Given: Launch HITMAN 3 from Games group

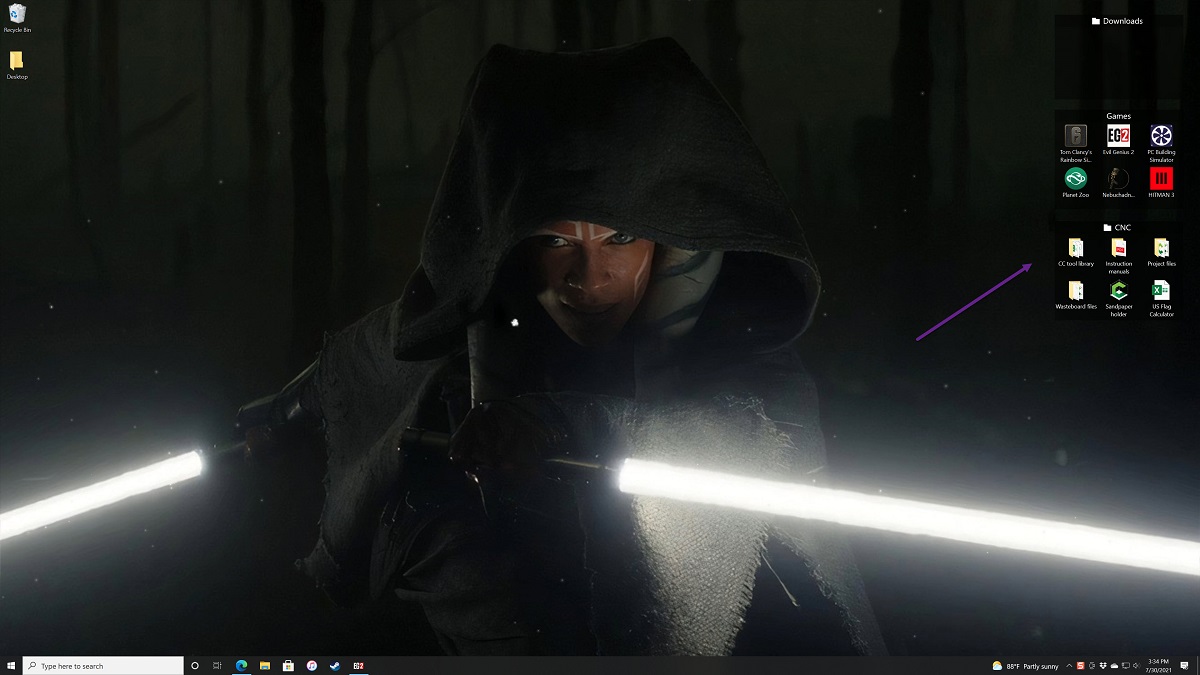Looking at the screenshot, I should [1161, 183].
